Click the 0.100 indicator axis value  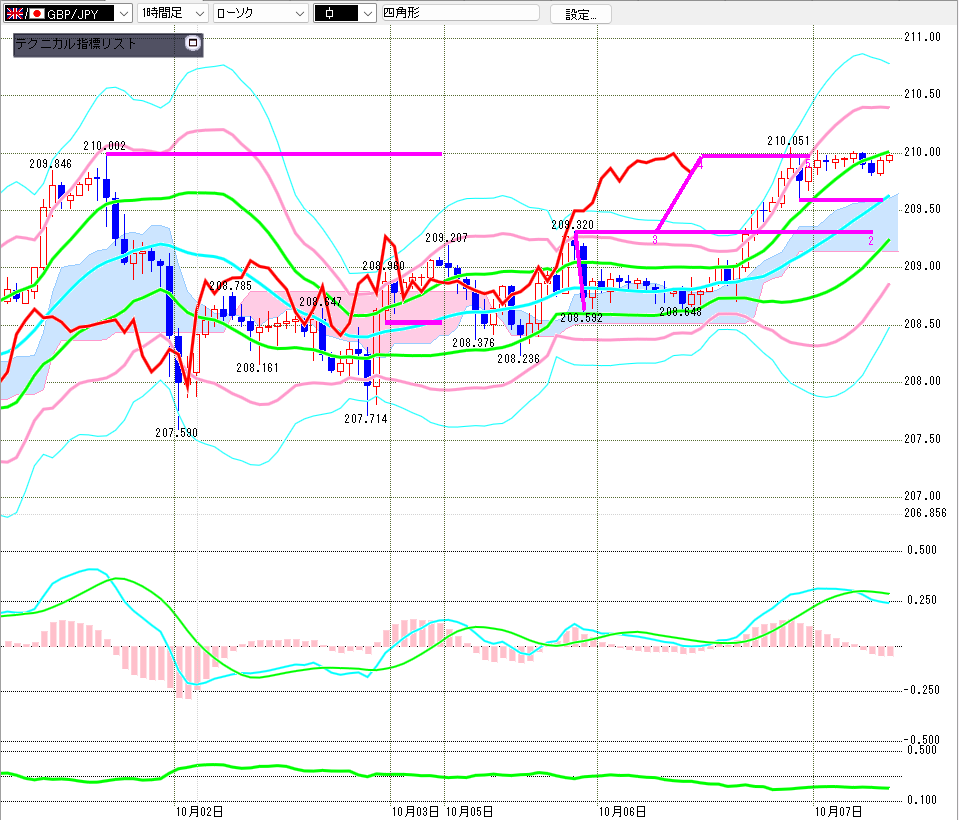922,800
